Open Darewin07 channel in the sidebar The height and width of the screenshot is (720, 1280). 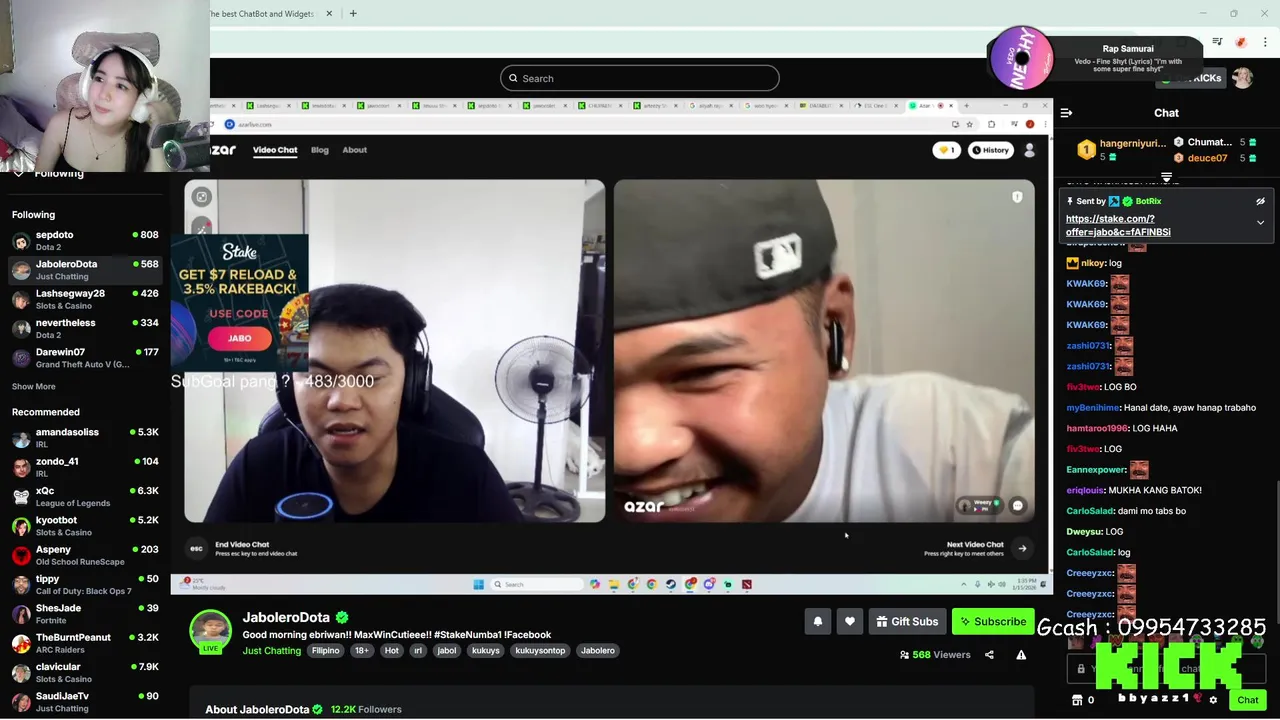85,358
